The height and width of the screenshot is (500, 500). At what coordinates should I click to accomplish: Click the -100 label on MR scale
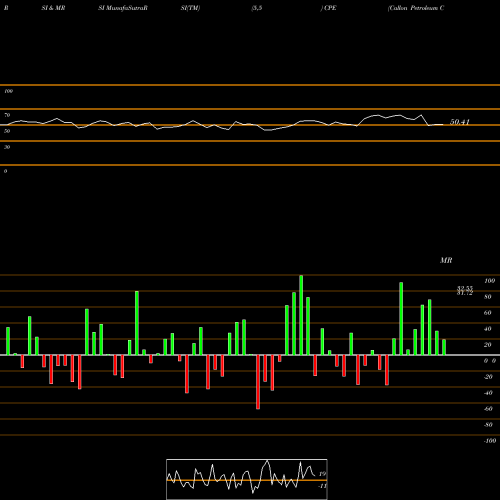[x=490, y=441]
